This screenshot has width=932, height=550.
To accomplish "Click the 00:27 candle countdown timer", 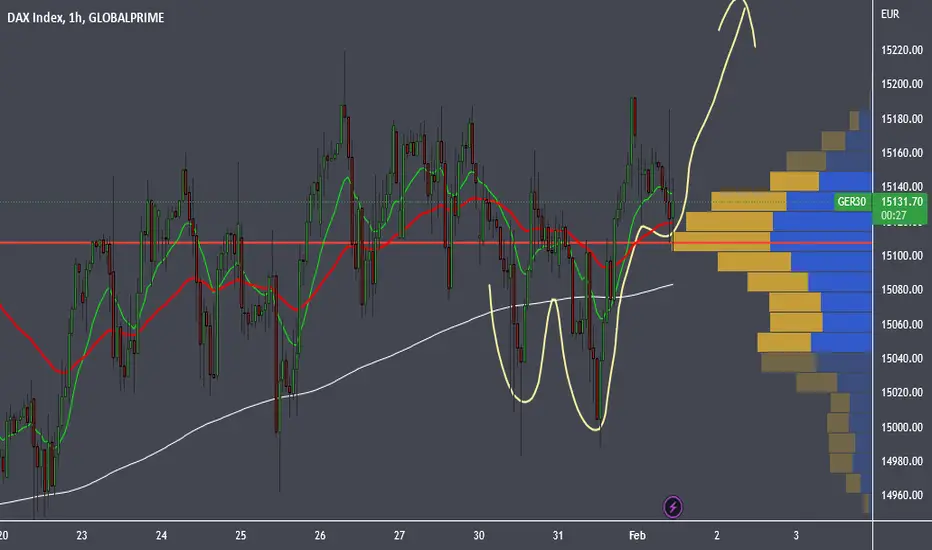I will [x=893, y=216].
